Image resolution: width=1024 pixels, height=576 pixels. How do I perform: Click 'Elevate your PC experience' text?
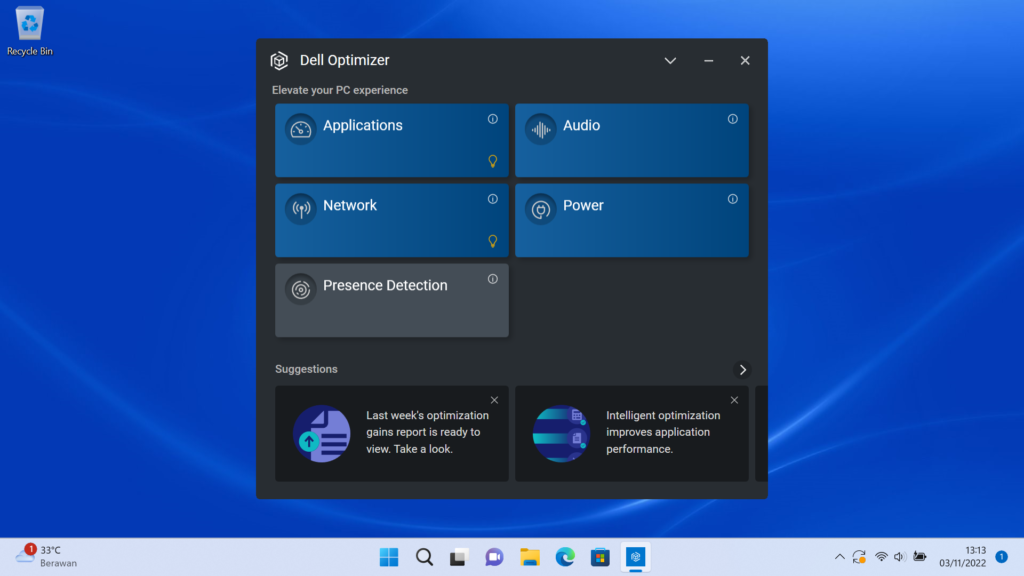tap(340, 90)
